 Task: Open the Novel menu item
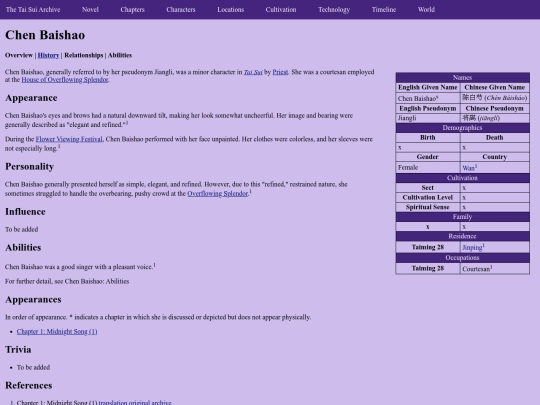point(90,10)
